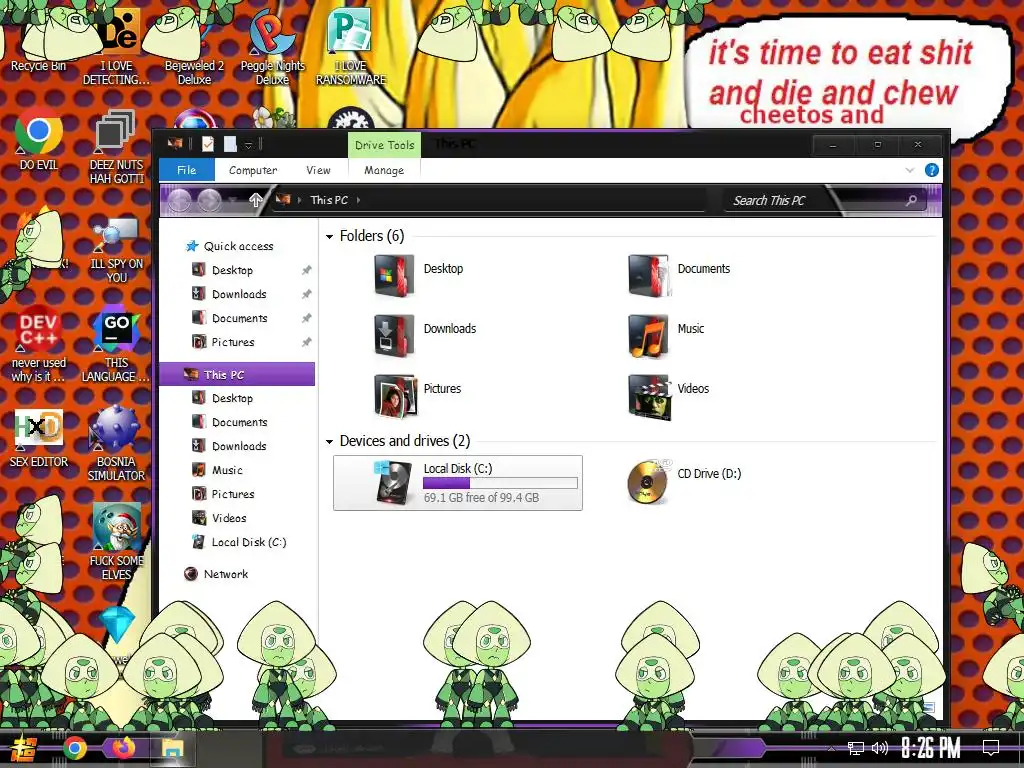Select Network in the navigation pane

(225, 574)
